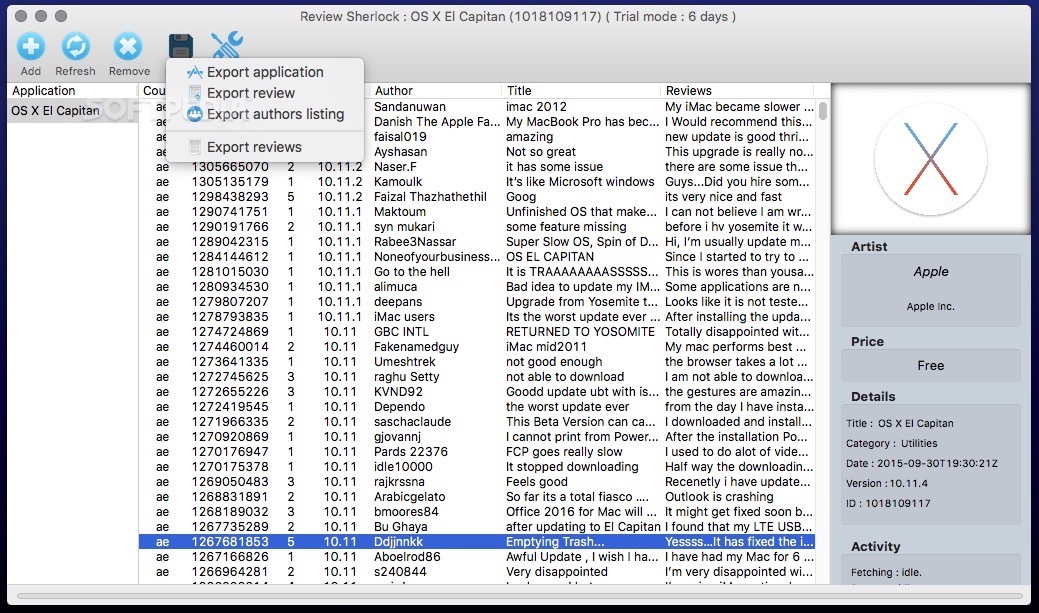Choose Export review from the menu
This screenshot has width=1039, height=613.
(250, 93)
